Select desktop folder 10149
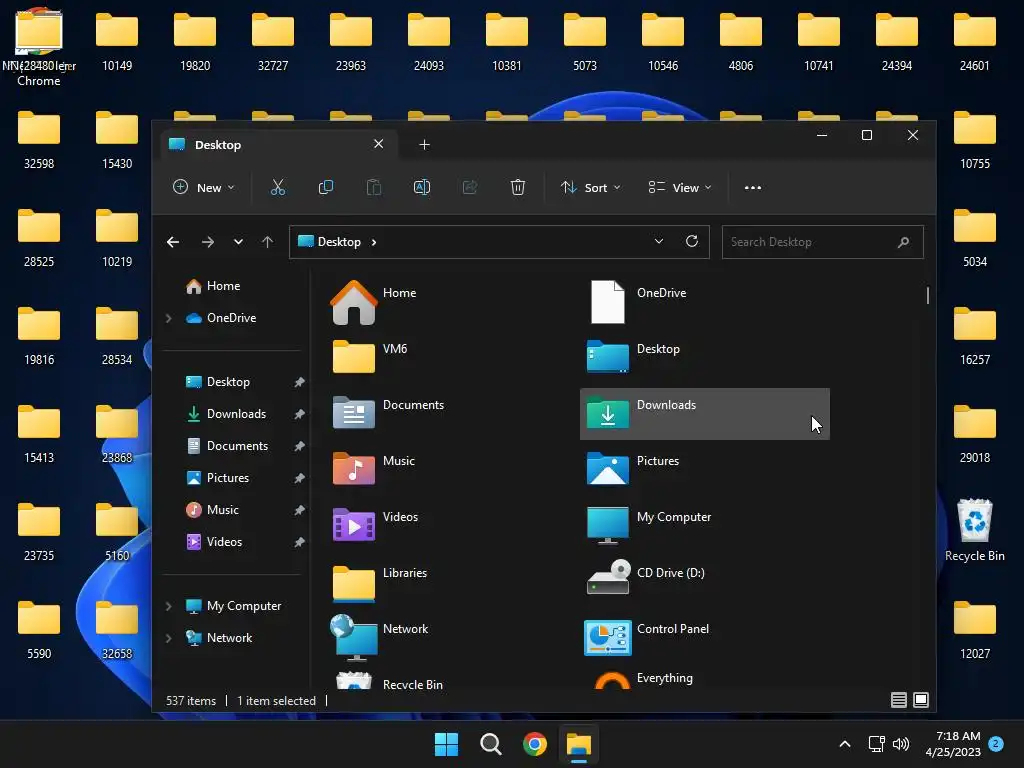 117,42
